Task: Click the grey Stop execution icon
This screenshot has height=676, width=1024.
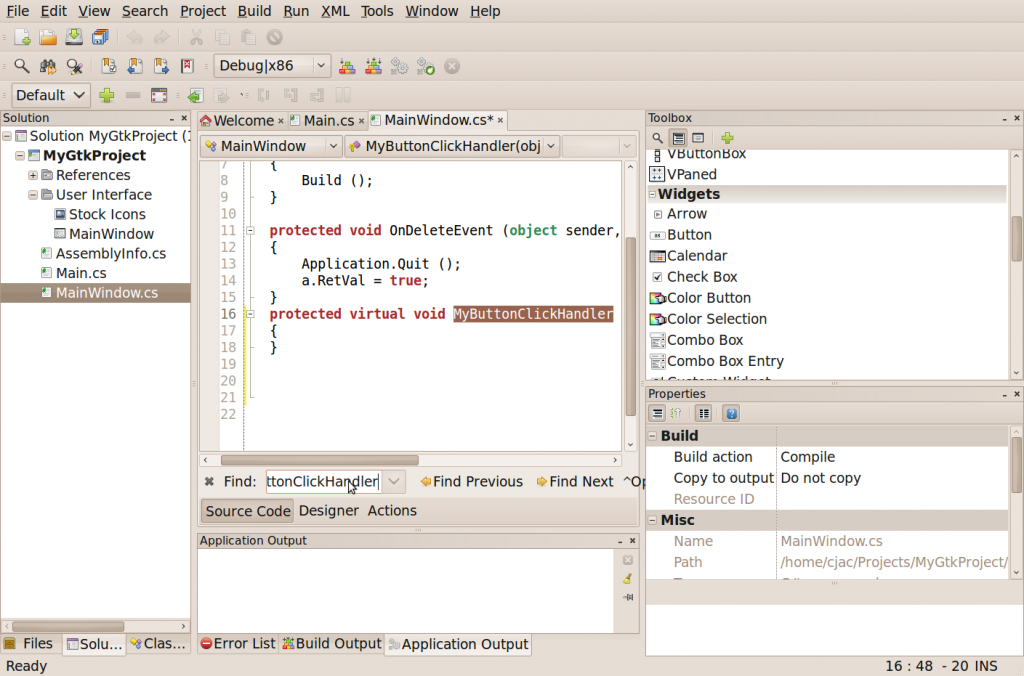Action: click(x=452, y=66)
